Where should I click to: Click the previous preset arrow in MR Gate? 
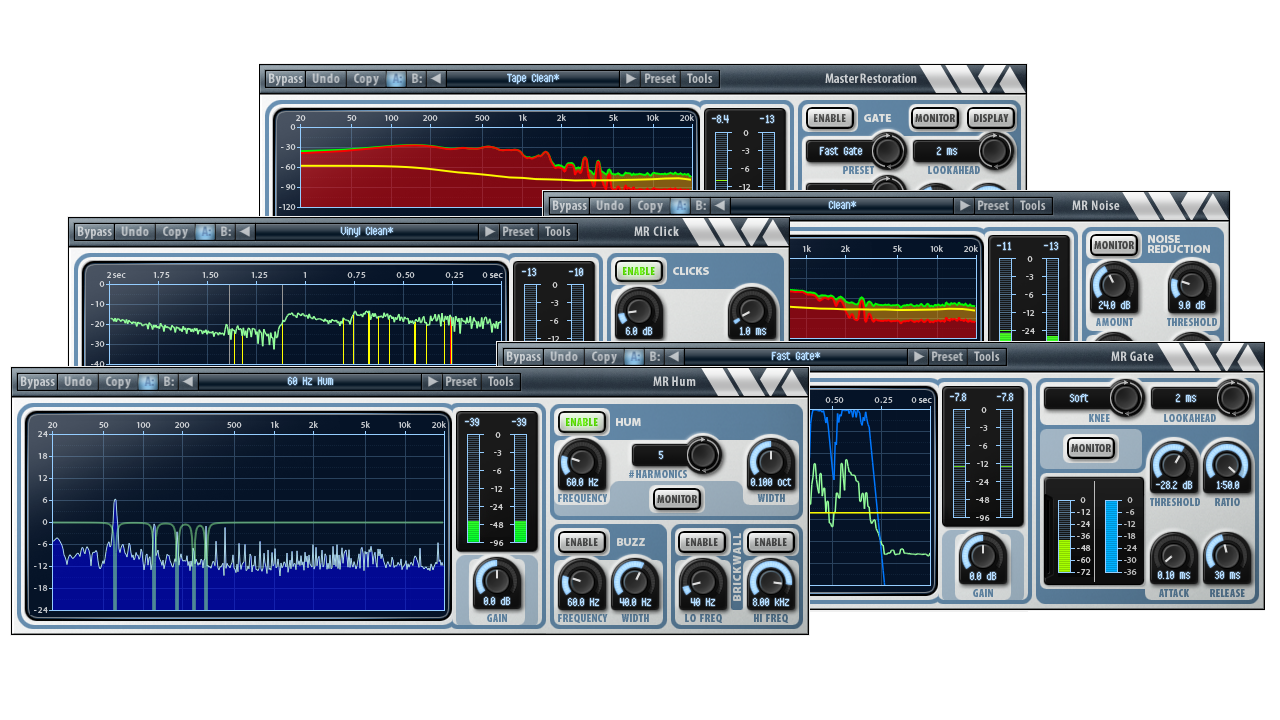point(675,356)
